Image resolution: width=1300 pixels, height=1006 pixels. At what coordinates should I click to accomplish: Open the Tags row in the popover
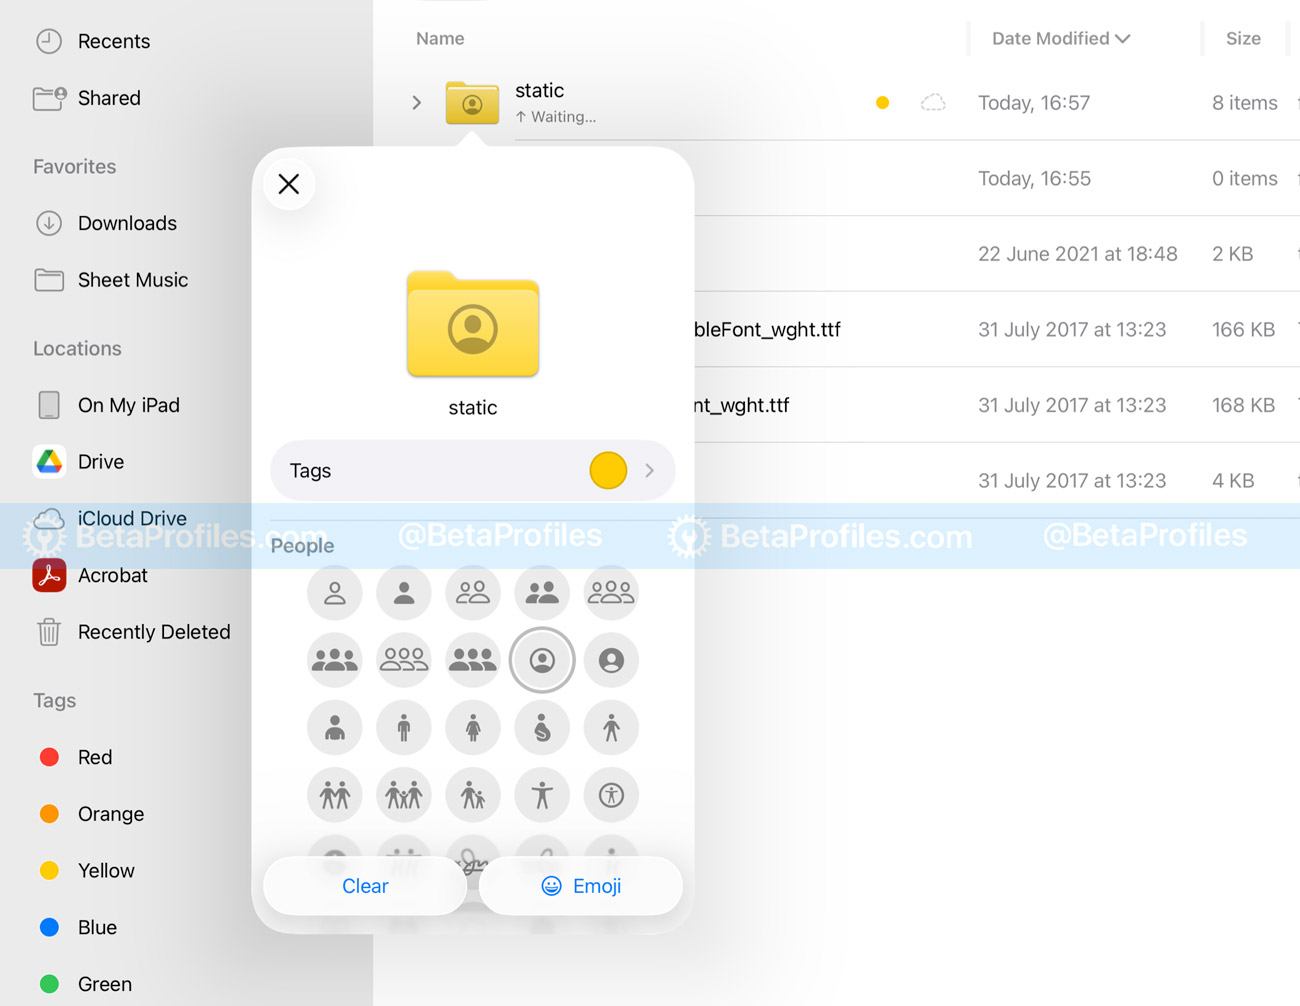coord(473,470)
